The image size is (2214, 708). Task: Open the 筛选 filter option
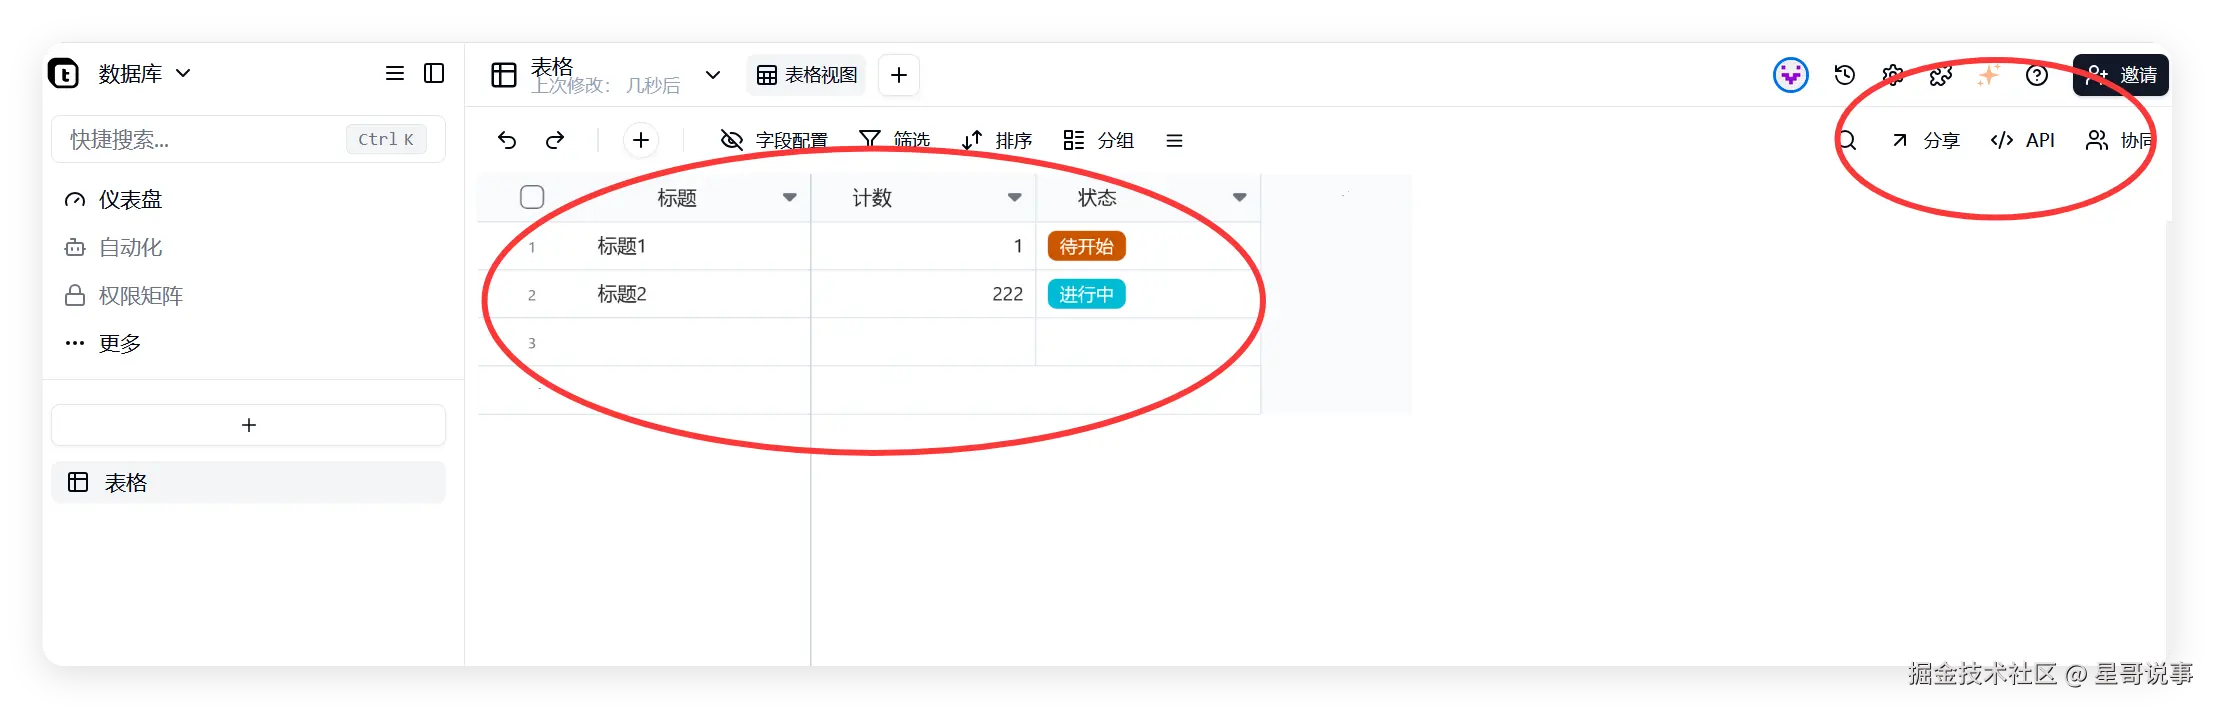(894, 140)
